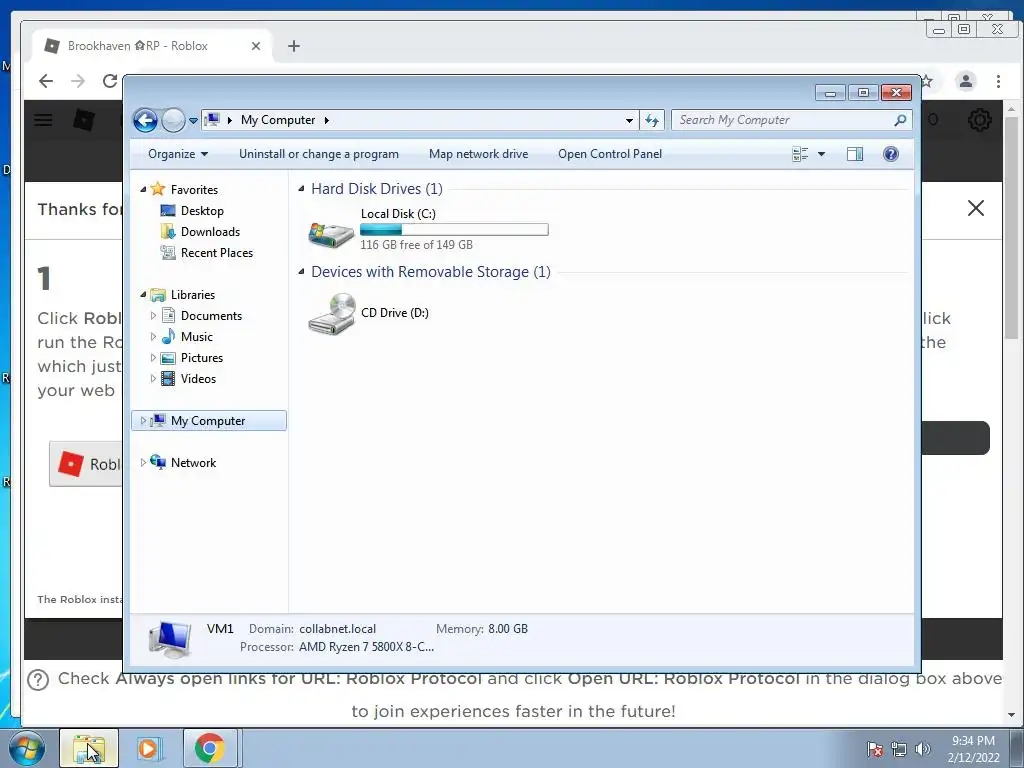Image resolution: width=1024 pixels, height=768 pixels.
Task: Click the VM1 computer icon in details pane
Action: pos(170,638)
